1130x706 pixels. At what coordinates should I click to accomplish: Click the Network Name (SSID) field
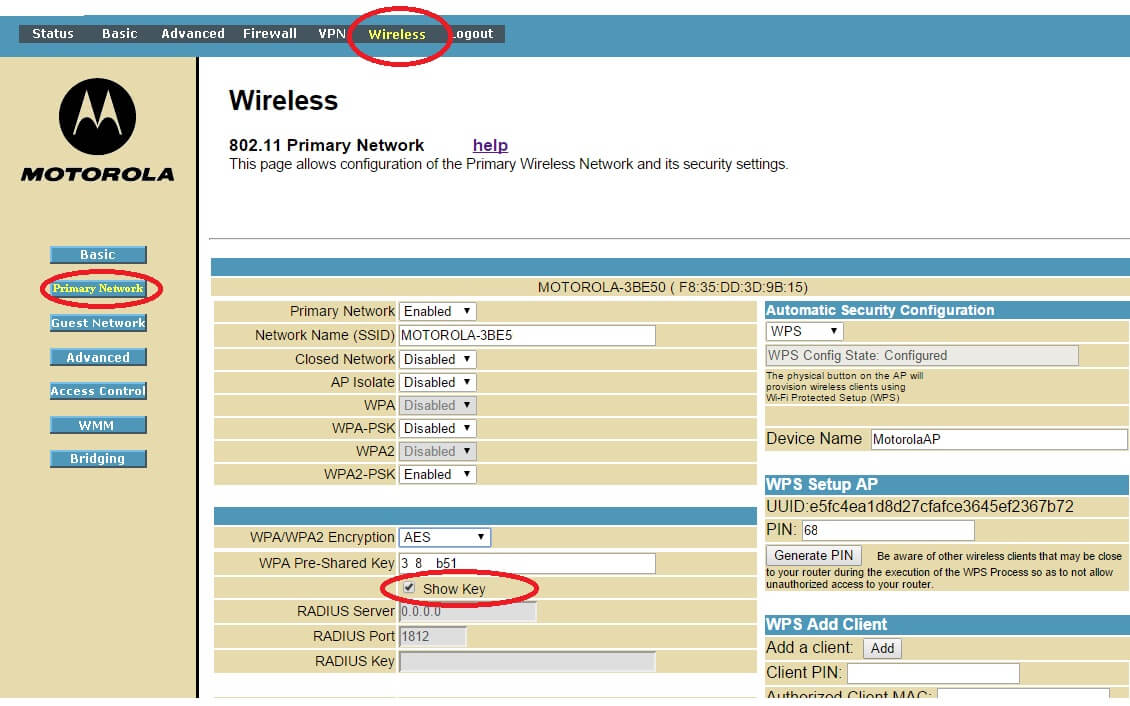pyautogui.click(x=527, y=335)
